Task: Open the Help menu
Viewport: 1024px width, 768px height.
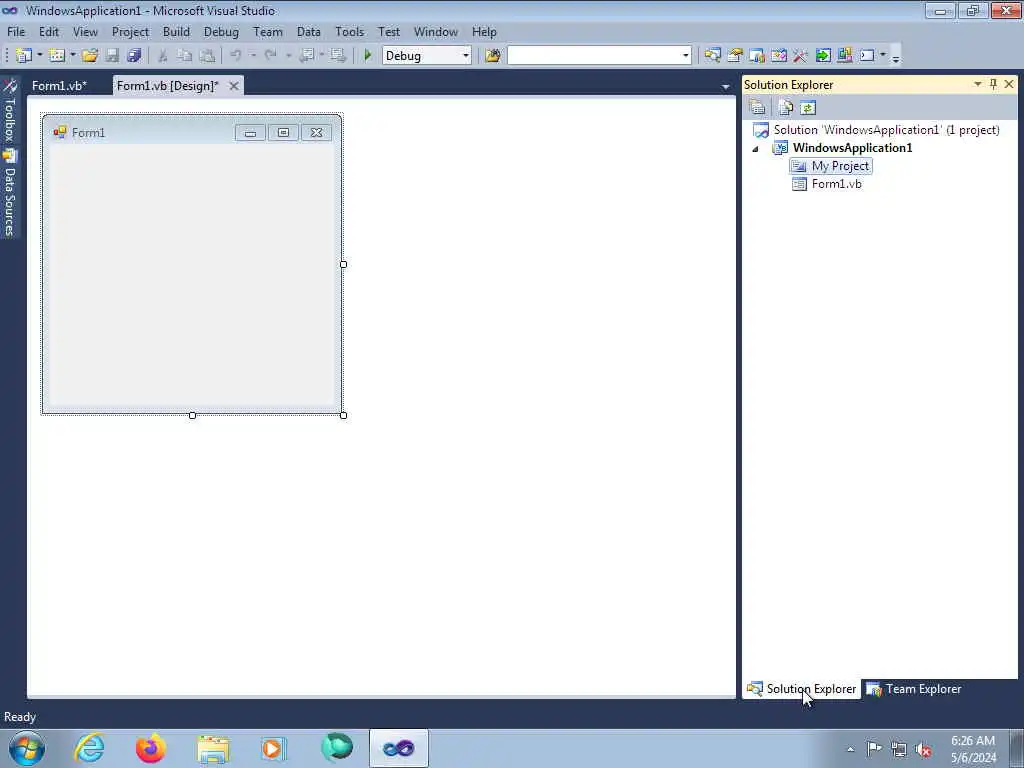Action: point(484,31)
